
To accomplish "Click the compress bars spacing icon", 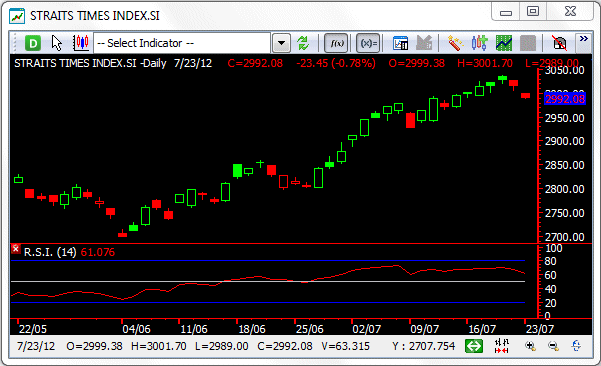I will 501,346.
